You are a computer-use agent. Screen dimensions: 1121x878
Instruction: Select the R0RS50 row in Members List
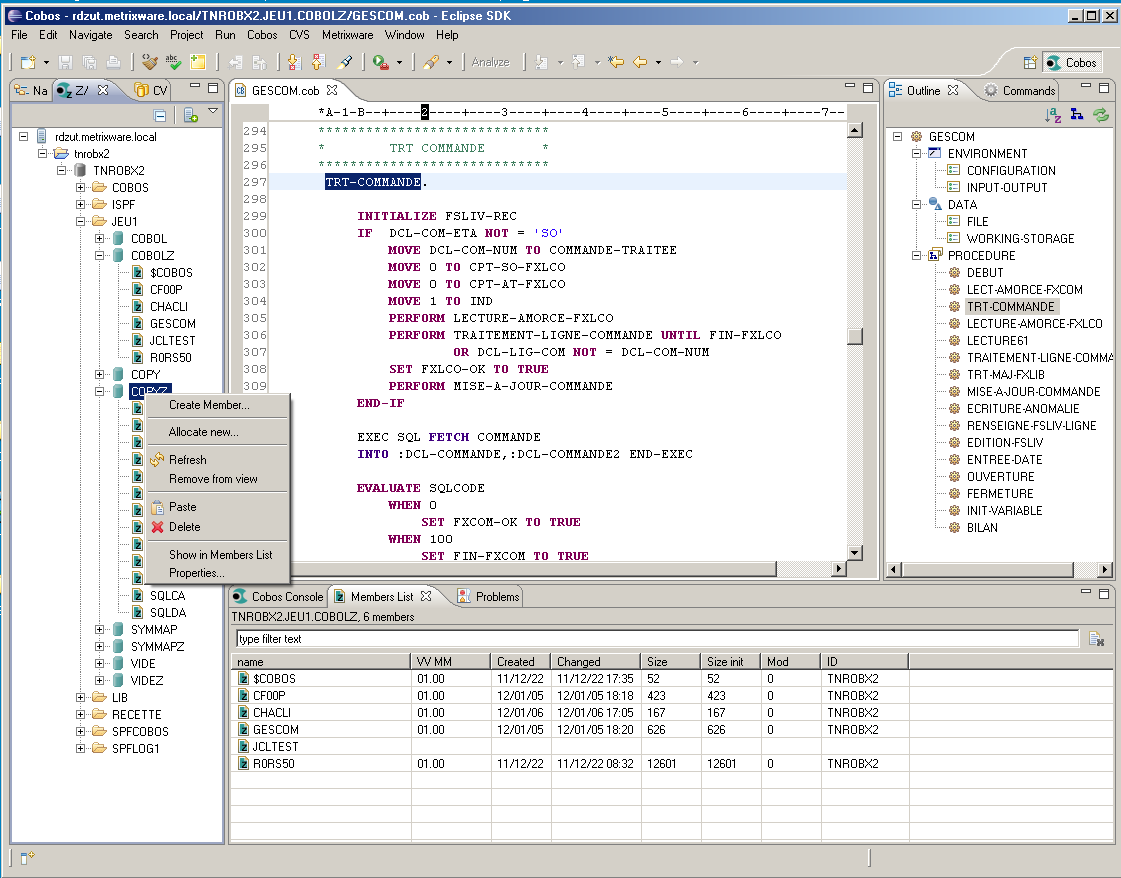[672, 764]
